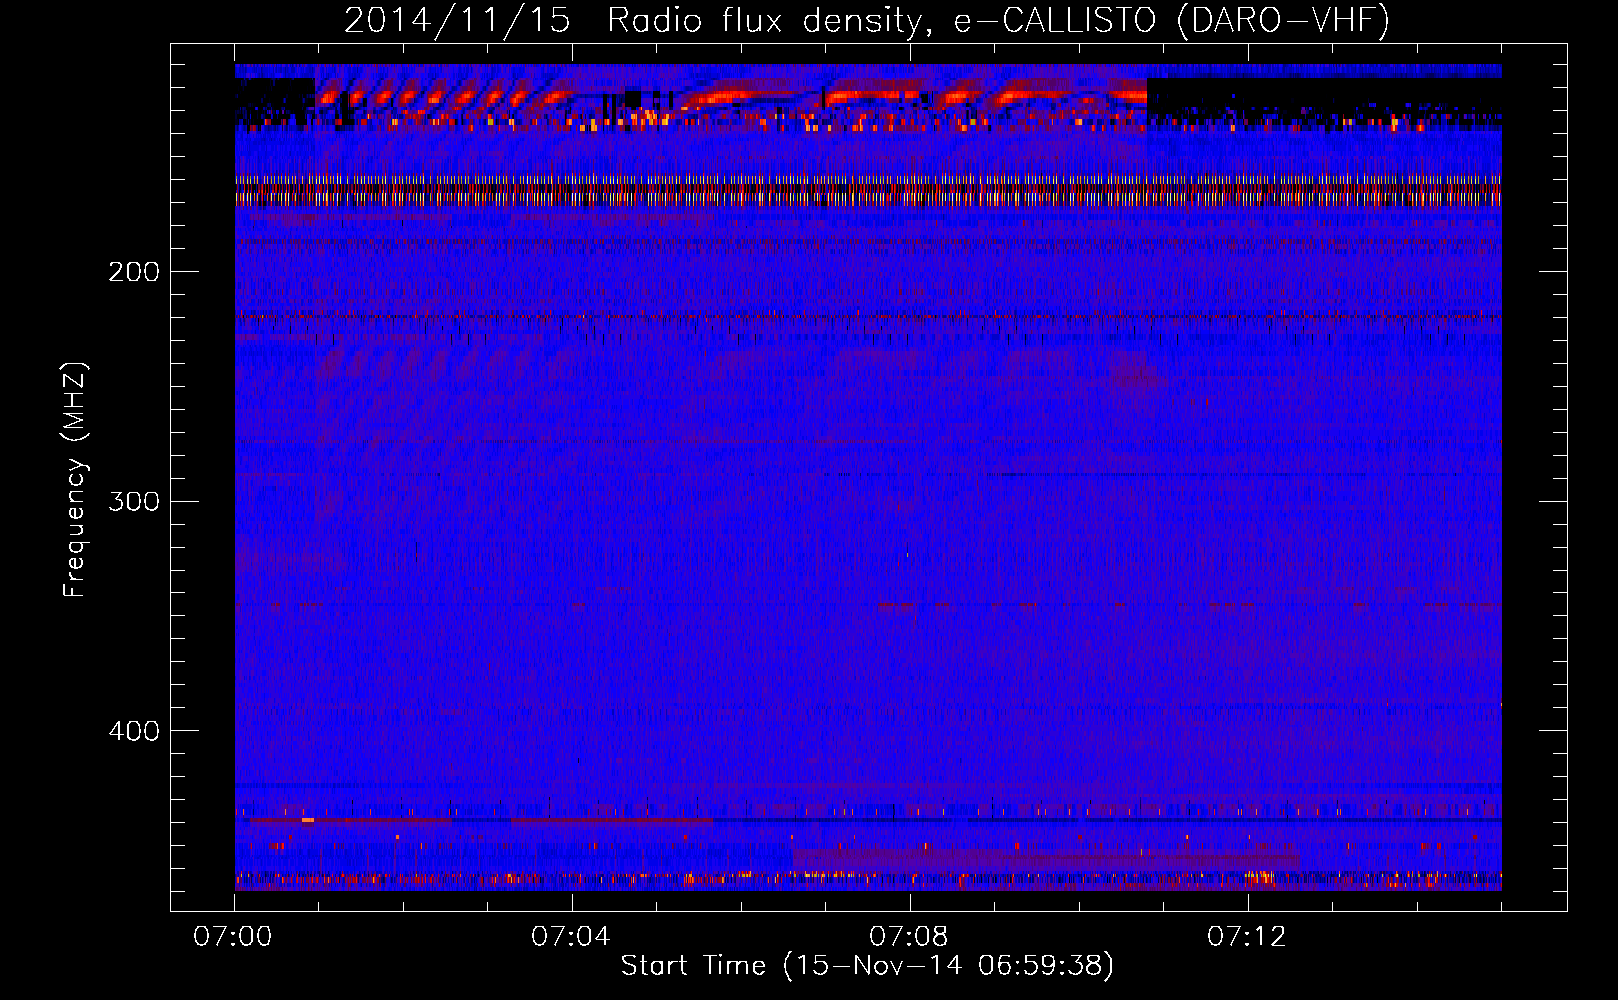Select the '07:00' time axis label
Screen dimensions: 1618x1000
[x=234, y=937]
